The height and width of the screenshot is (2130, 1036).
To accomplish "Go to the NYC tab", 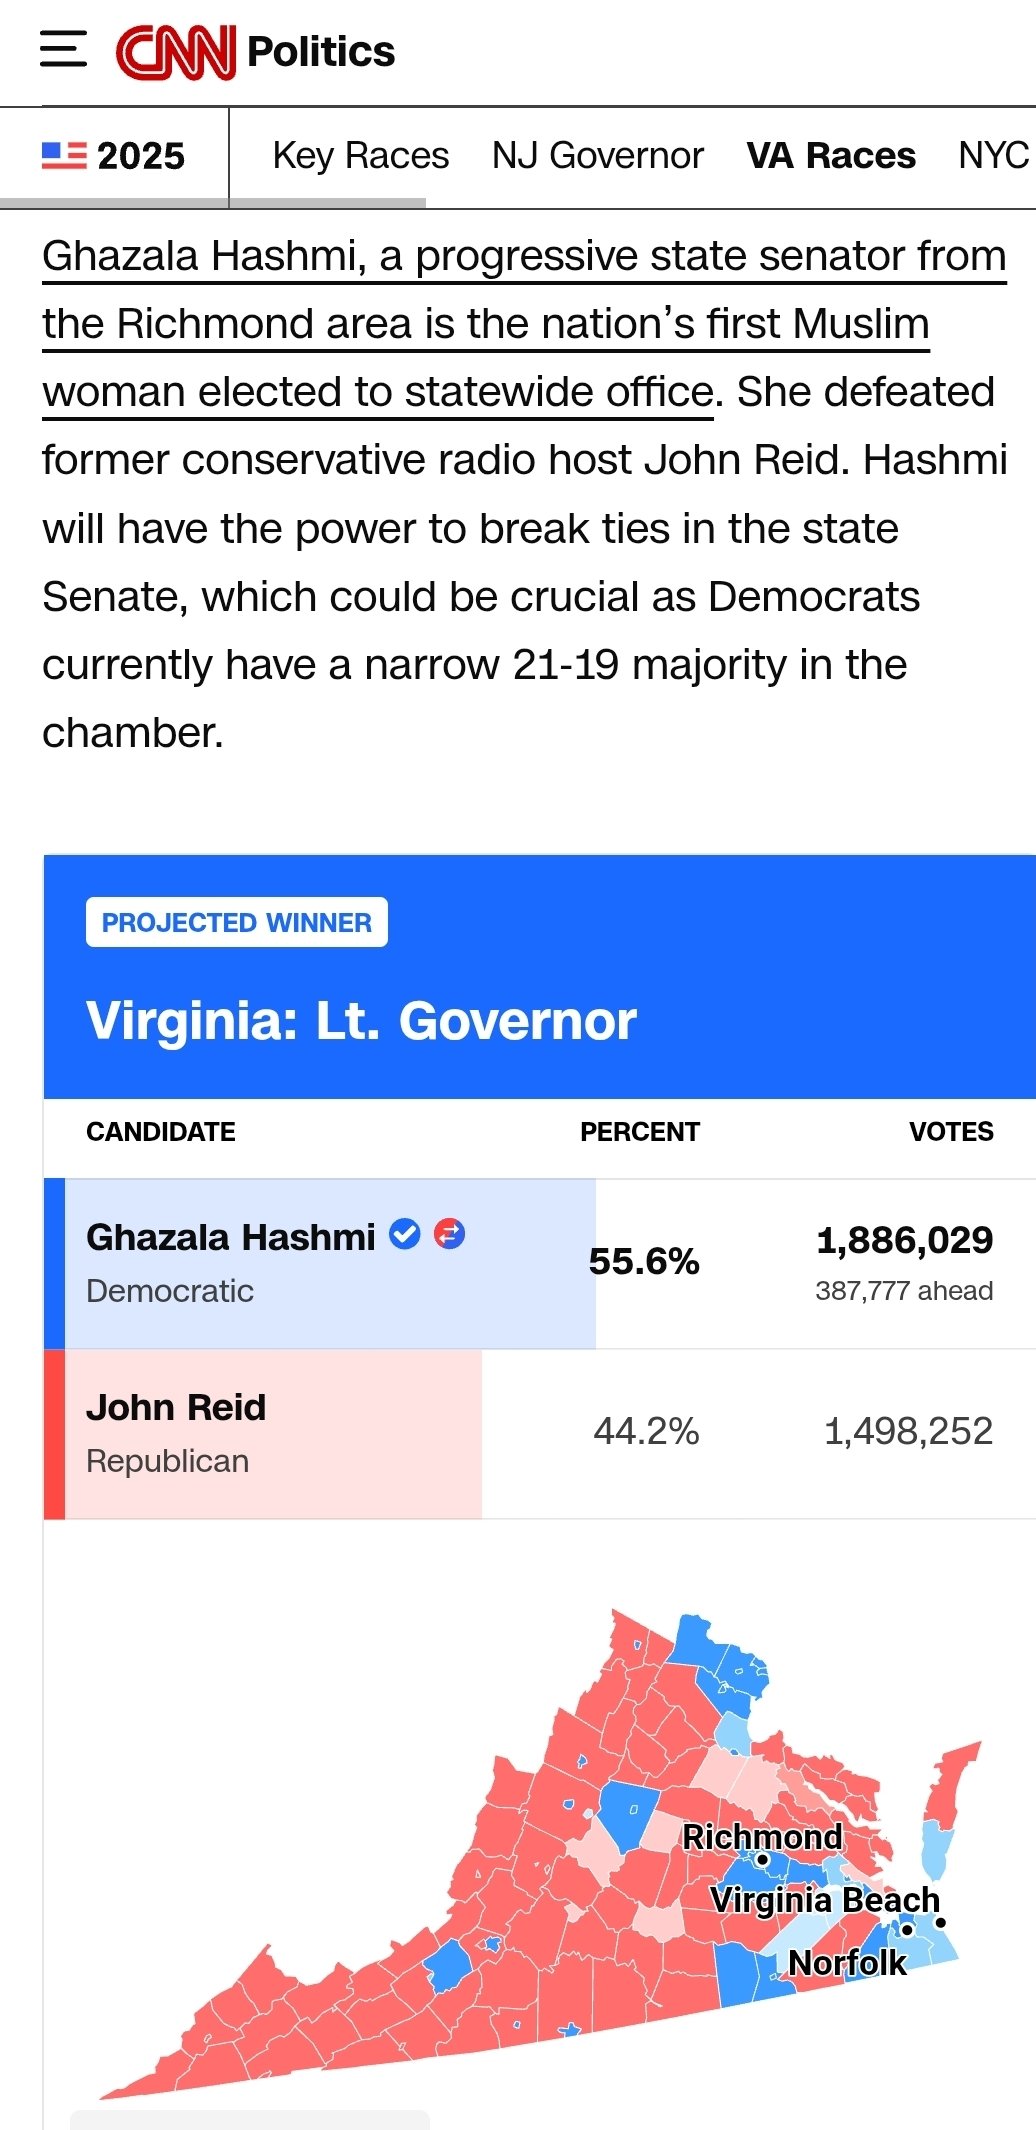I will click(x=993, y=156).
